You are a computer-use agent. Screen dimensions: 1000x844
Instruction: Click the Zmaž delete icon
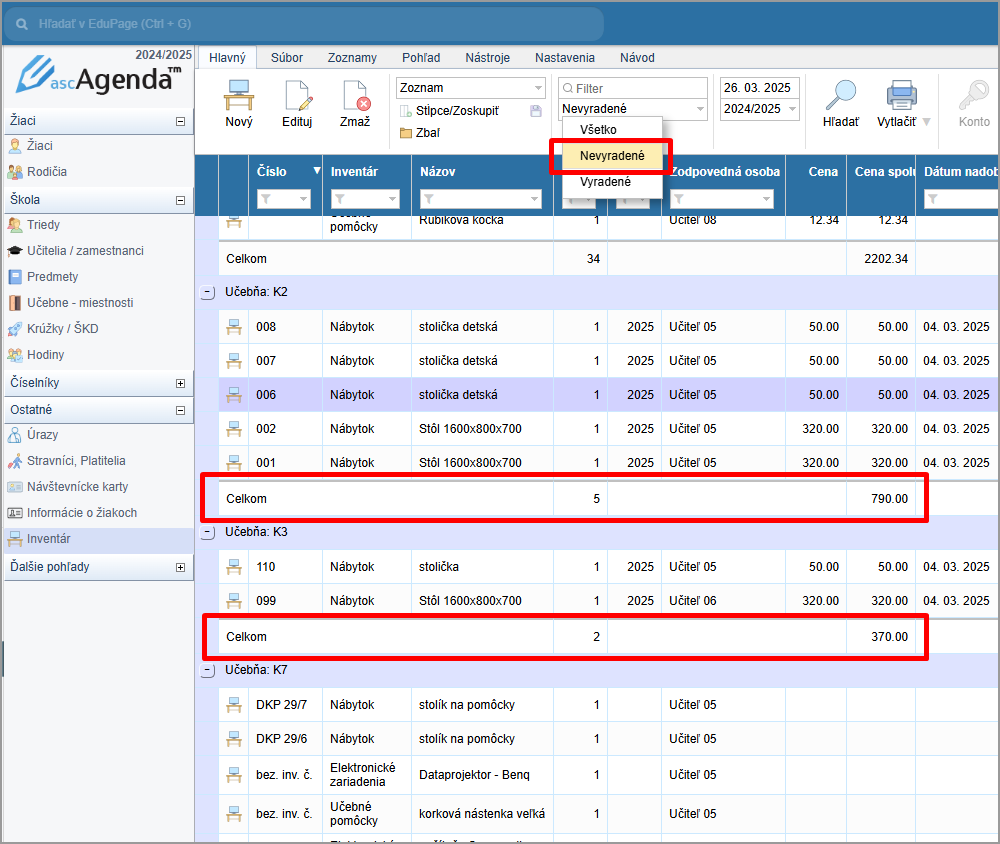[355, 96]
